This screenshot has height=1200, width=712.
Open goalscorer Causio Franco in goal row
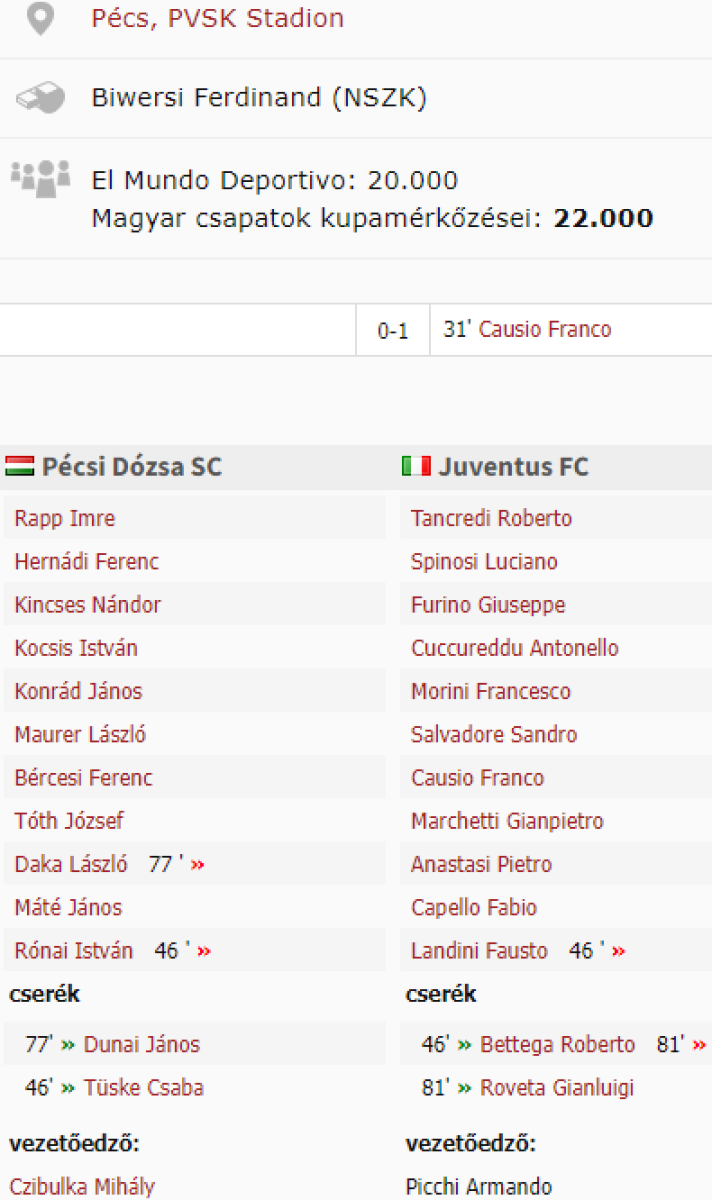pos(545,330)
